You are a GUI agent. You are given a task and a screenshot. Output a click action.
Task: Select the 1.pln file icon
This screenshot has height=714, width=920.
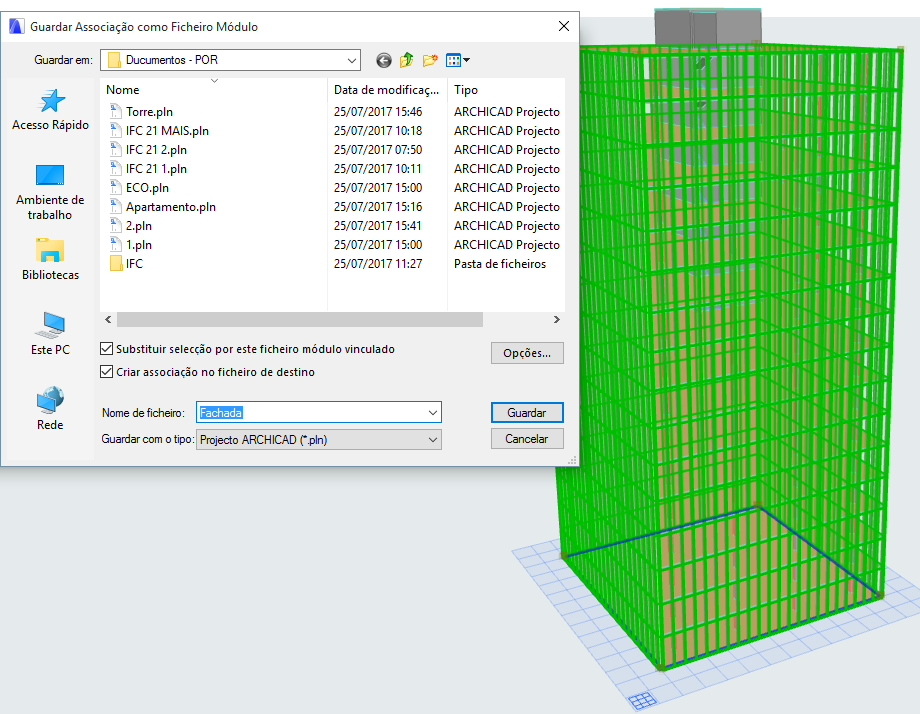[116, 245]
